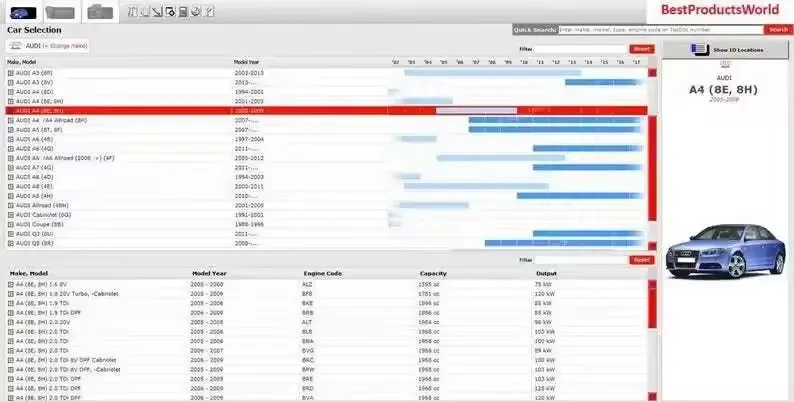
Task: Click the calculator icon in the top toolbar
Action: pos(183,11)
